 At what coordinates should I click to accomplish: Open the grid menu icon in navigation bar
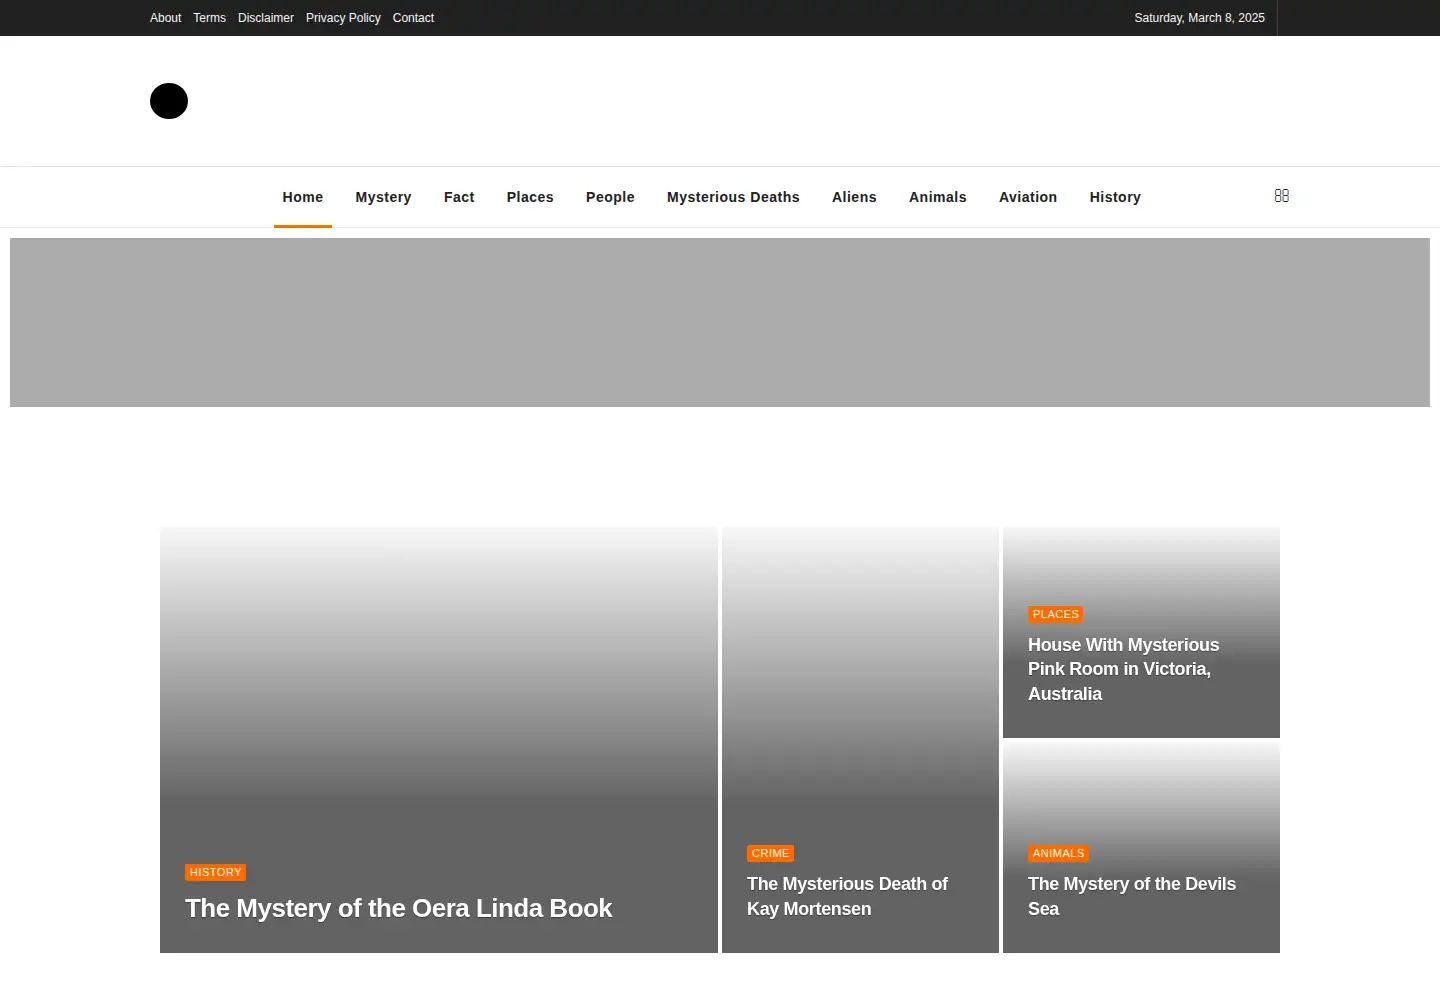point(1282,196)
